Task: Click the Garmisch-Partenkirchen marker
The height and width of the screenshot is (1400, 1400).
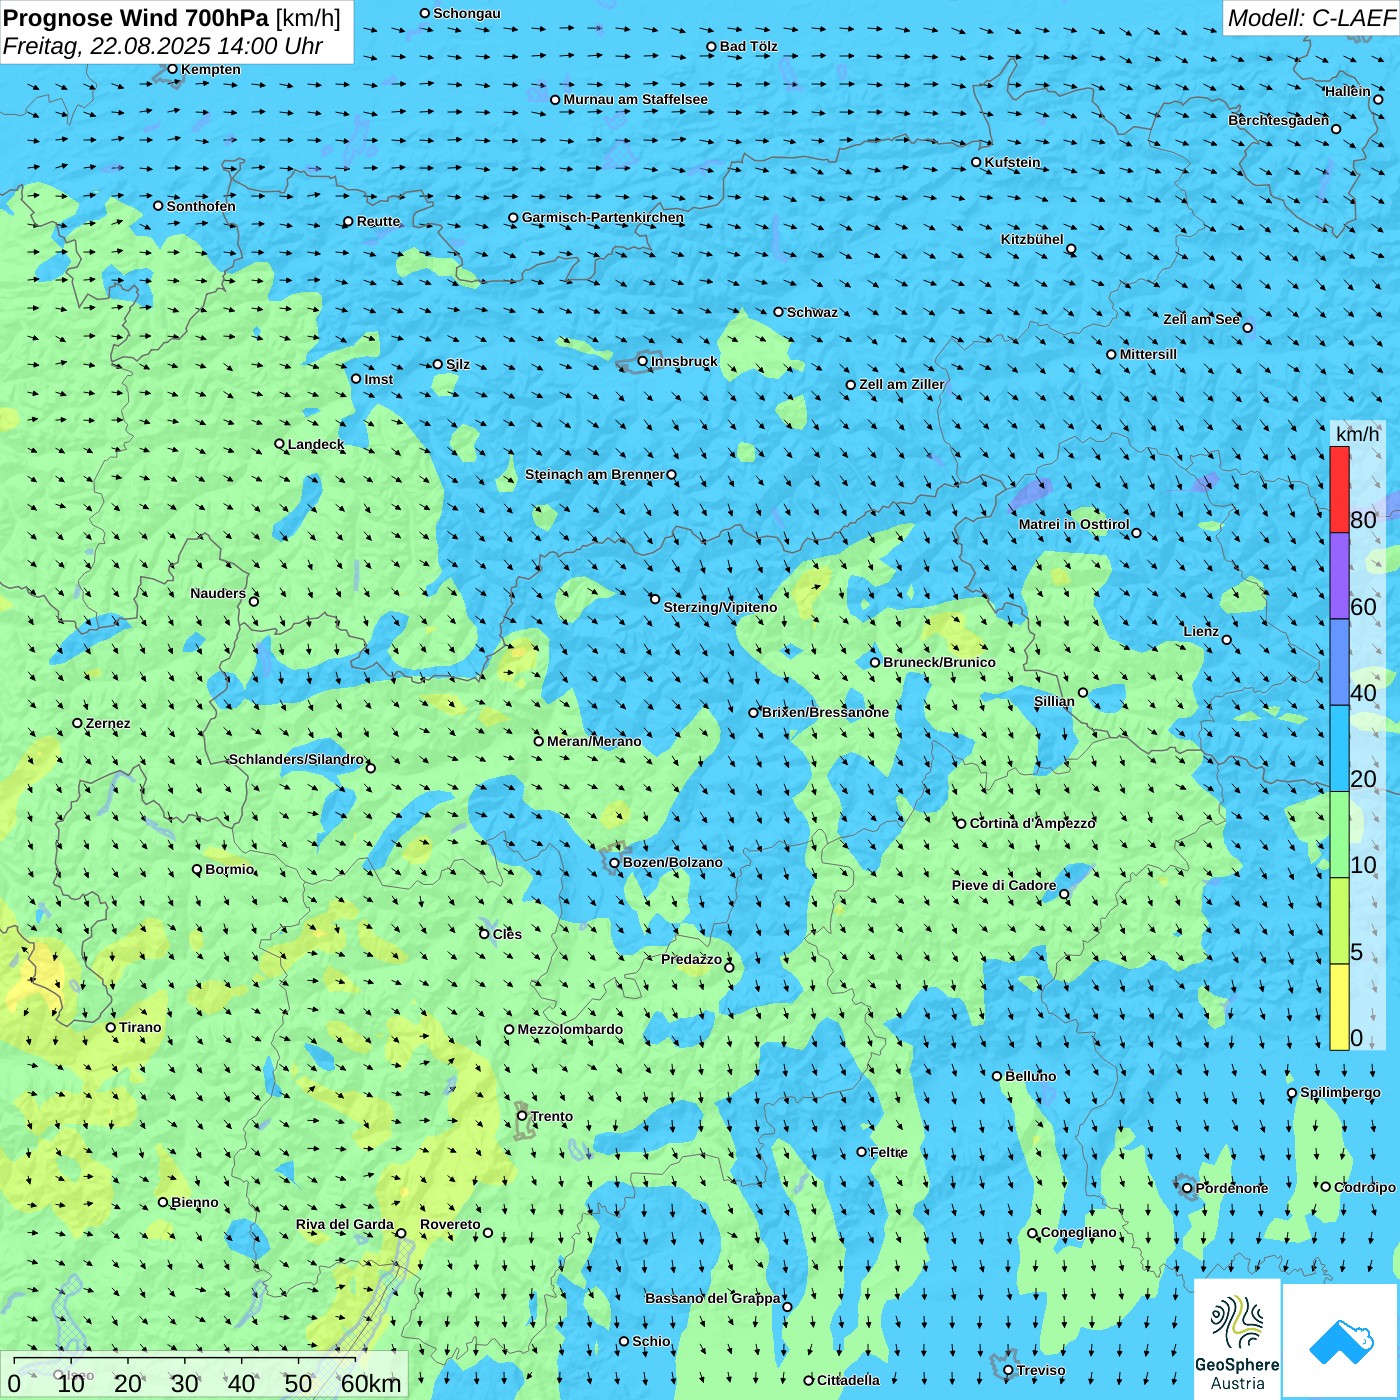Action: (x=514, y=217)
